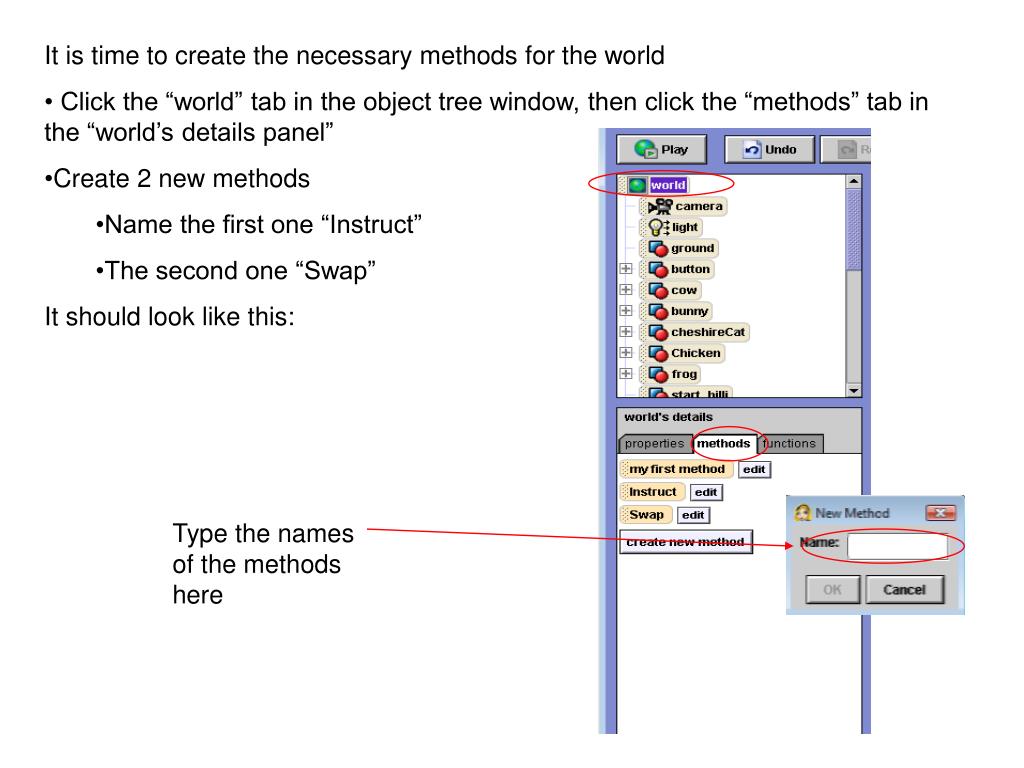Switch to the properties tab
This screenshot has height=768, width=1024.
coord(654,443)
